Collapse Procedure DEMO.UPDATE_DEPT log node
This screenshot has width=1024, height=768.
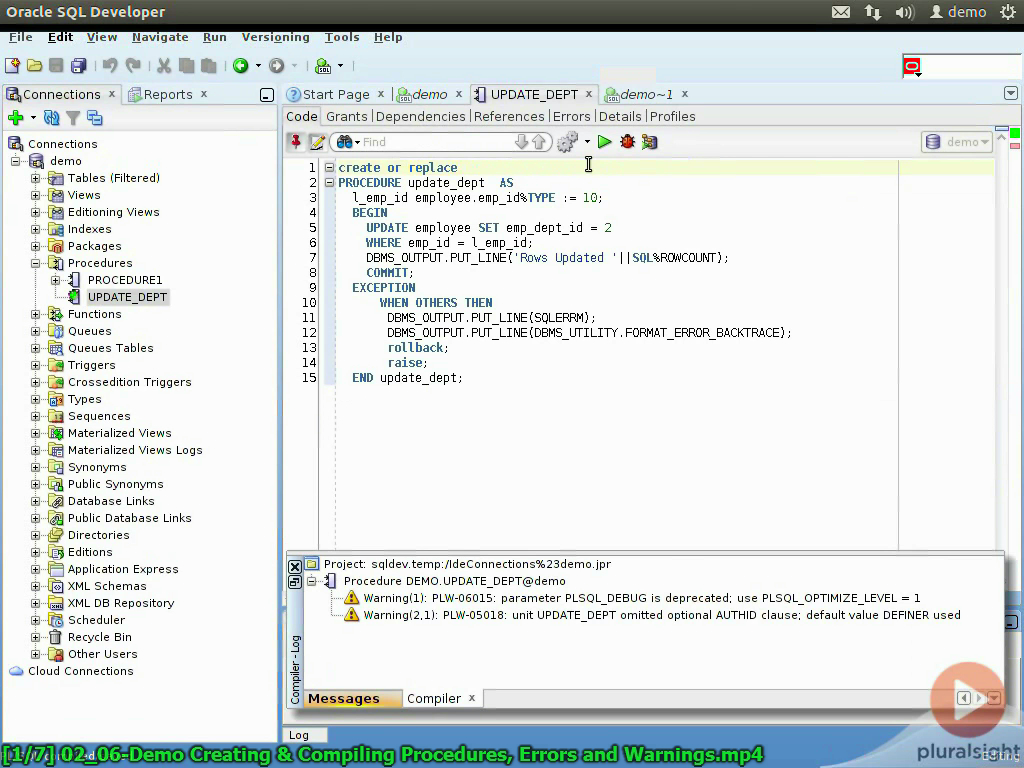[312, 581]
